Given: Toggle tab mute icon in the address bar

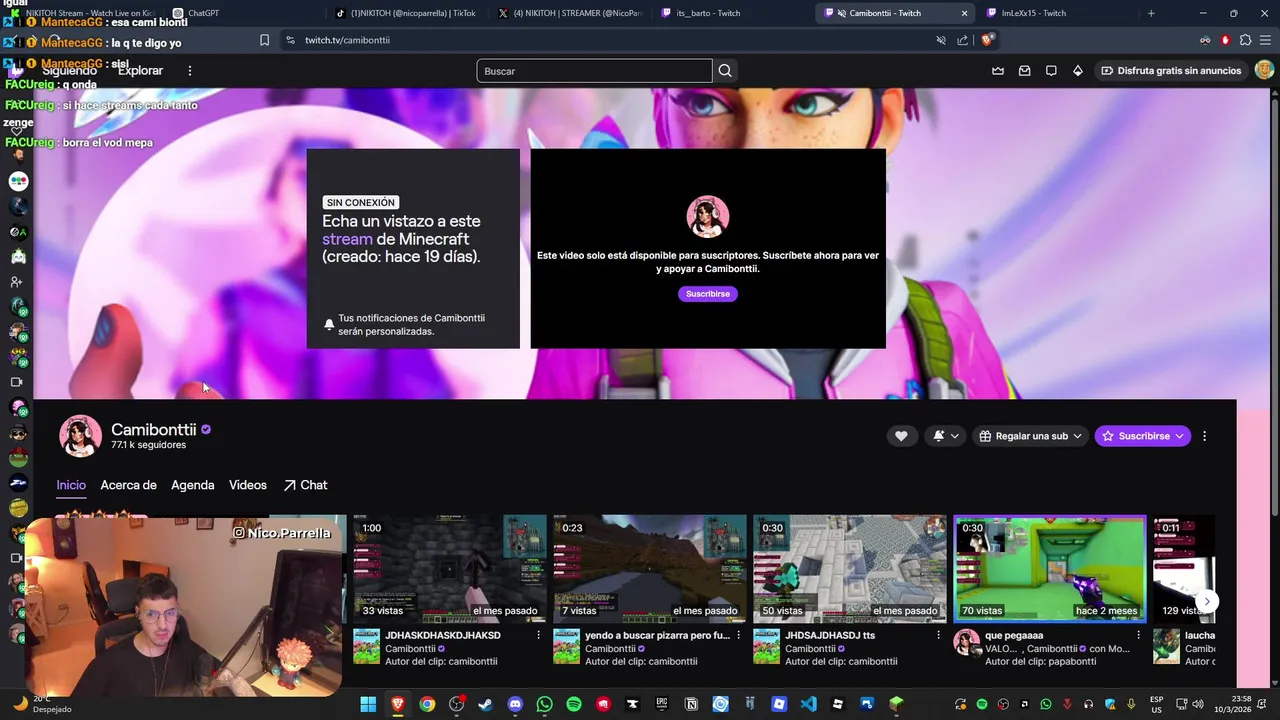Looking at the screenshot, I should coord(941,40).
